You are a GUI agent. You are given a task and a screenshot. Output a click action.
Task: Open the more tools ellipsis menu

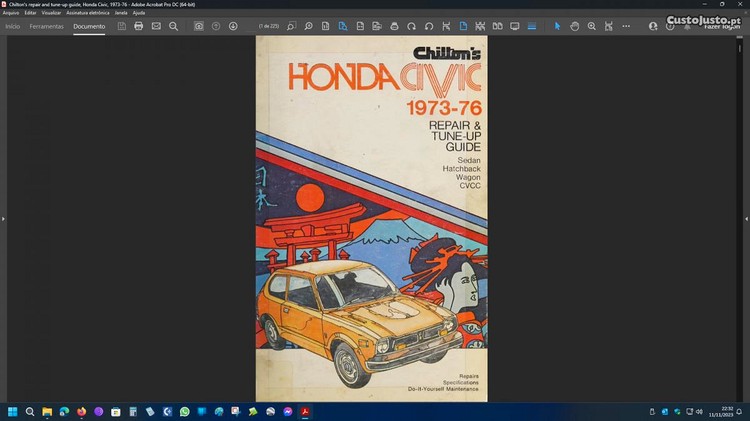pos(626,26)
